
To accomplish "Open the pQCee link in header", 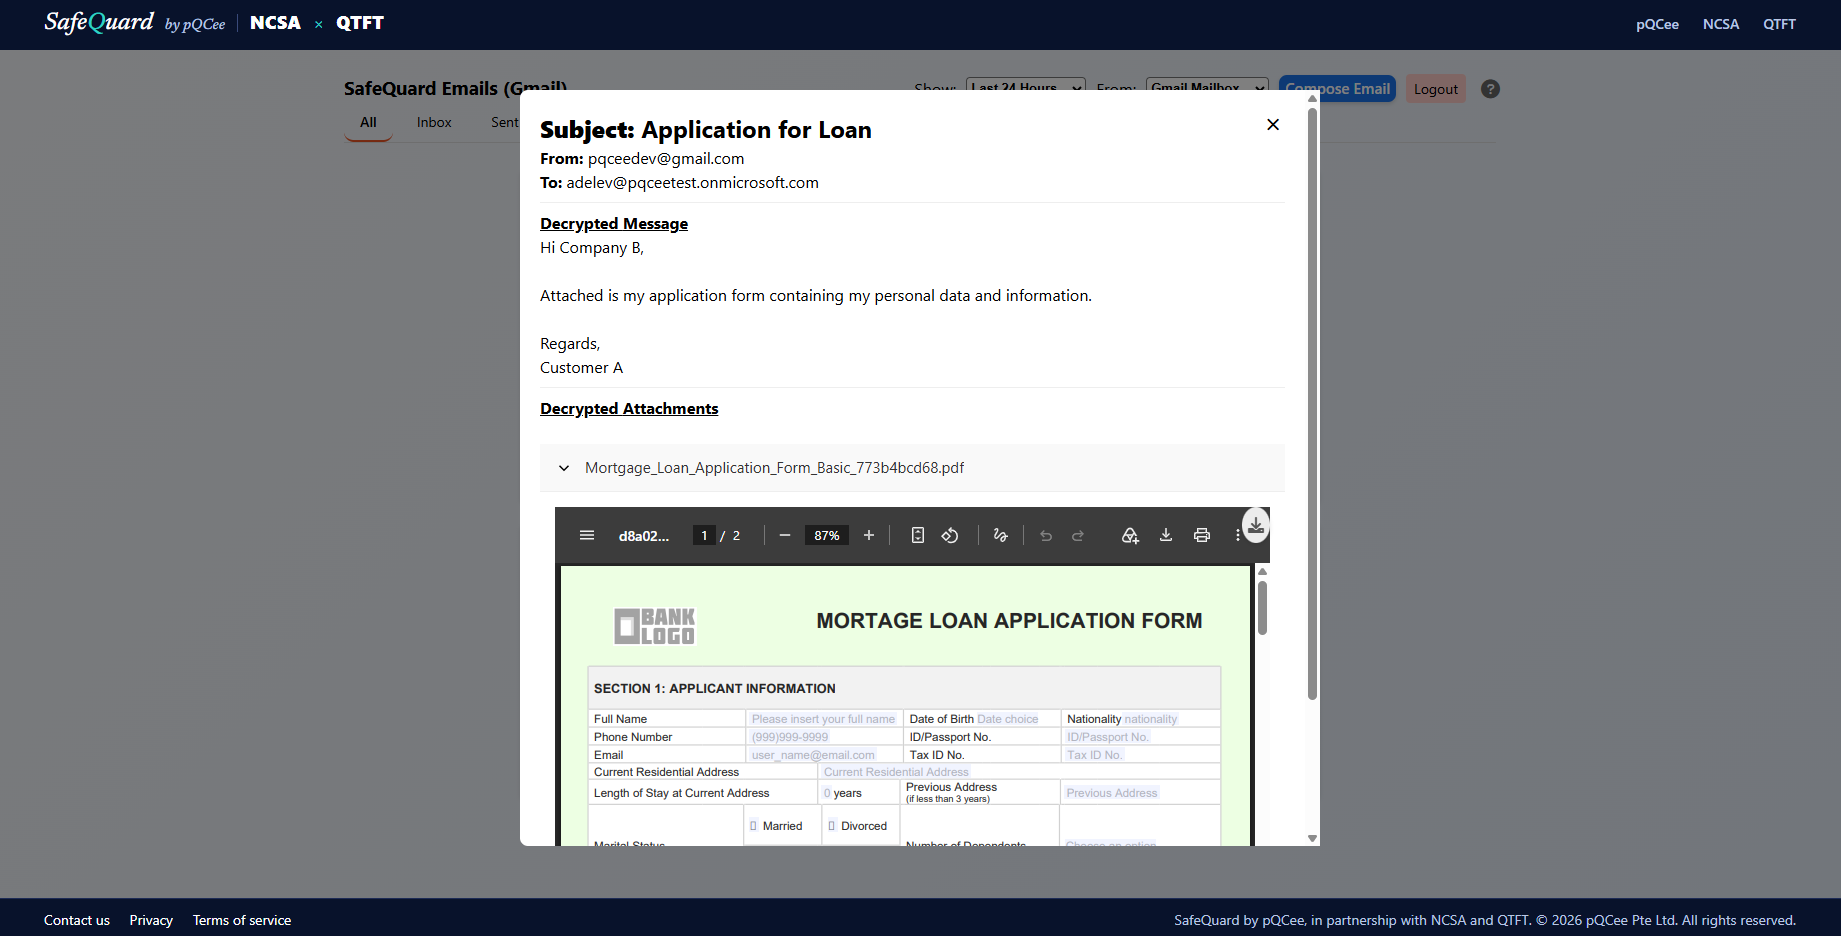I will click(x=1657, y=24).
